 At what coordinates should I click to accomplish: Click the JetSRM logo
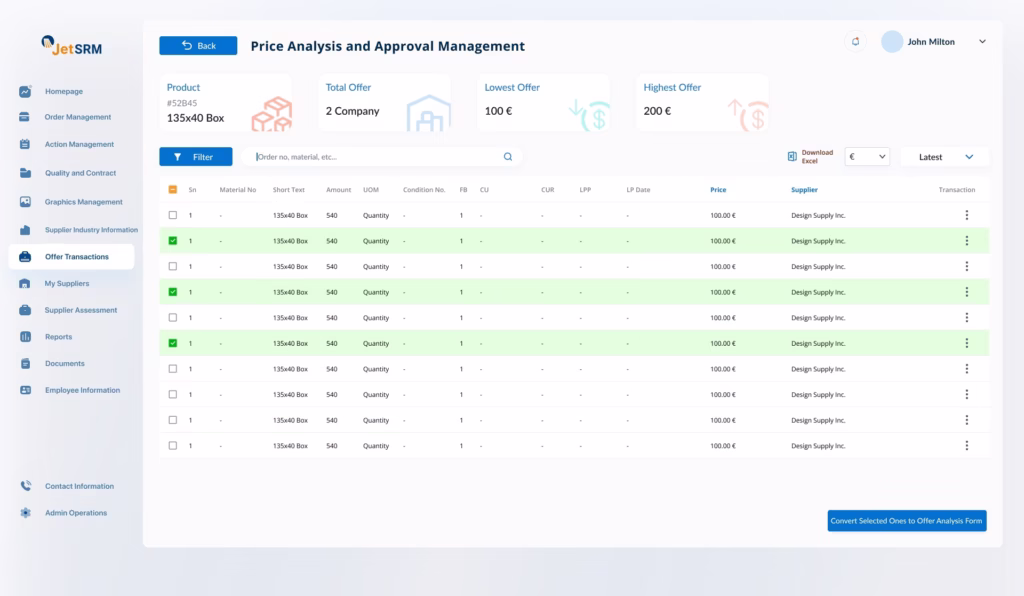point(72,46)
